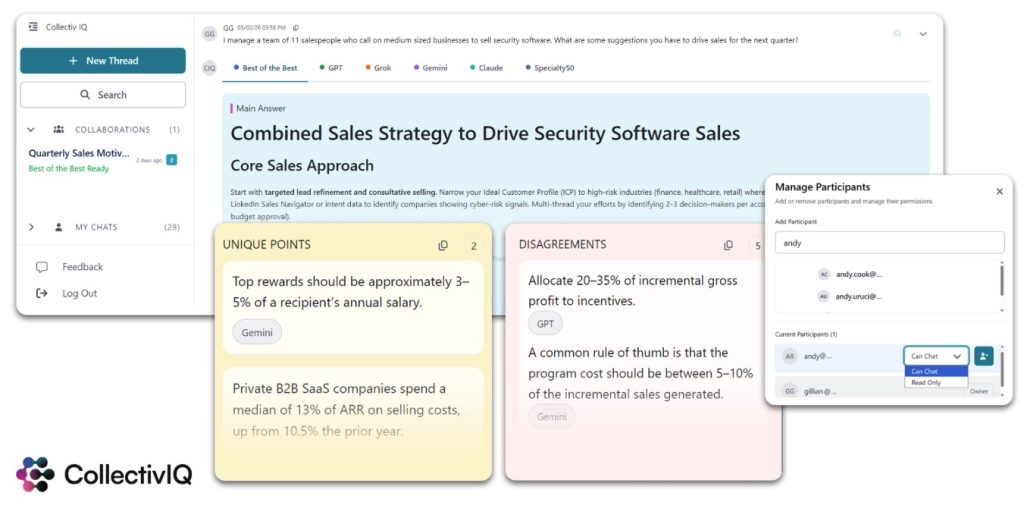Click the Gemini tag under rule of thumb point
This screenshot has width=1024, height=527.
coord(552,417)
